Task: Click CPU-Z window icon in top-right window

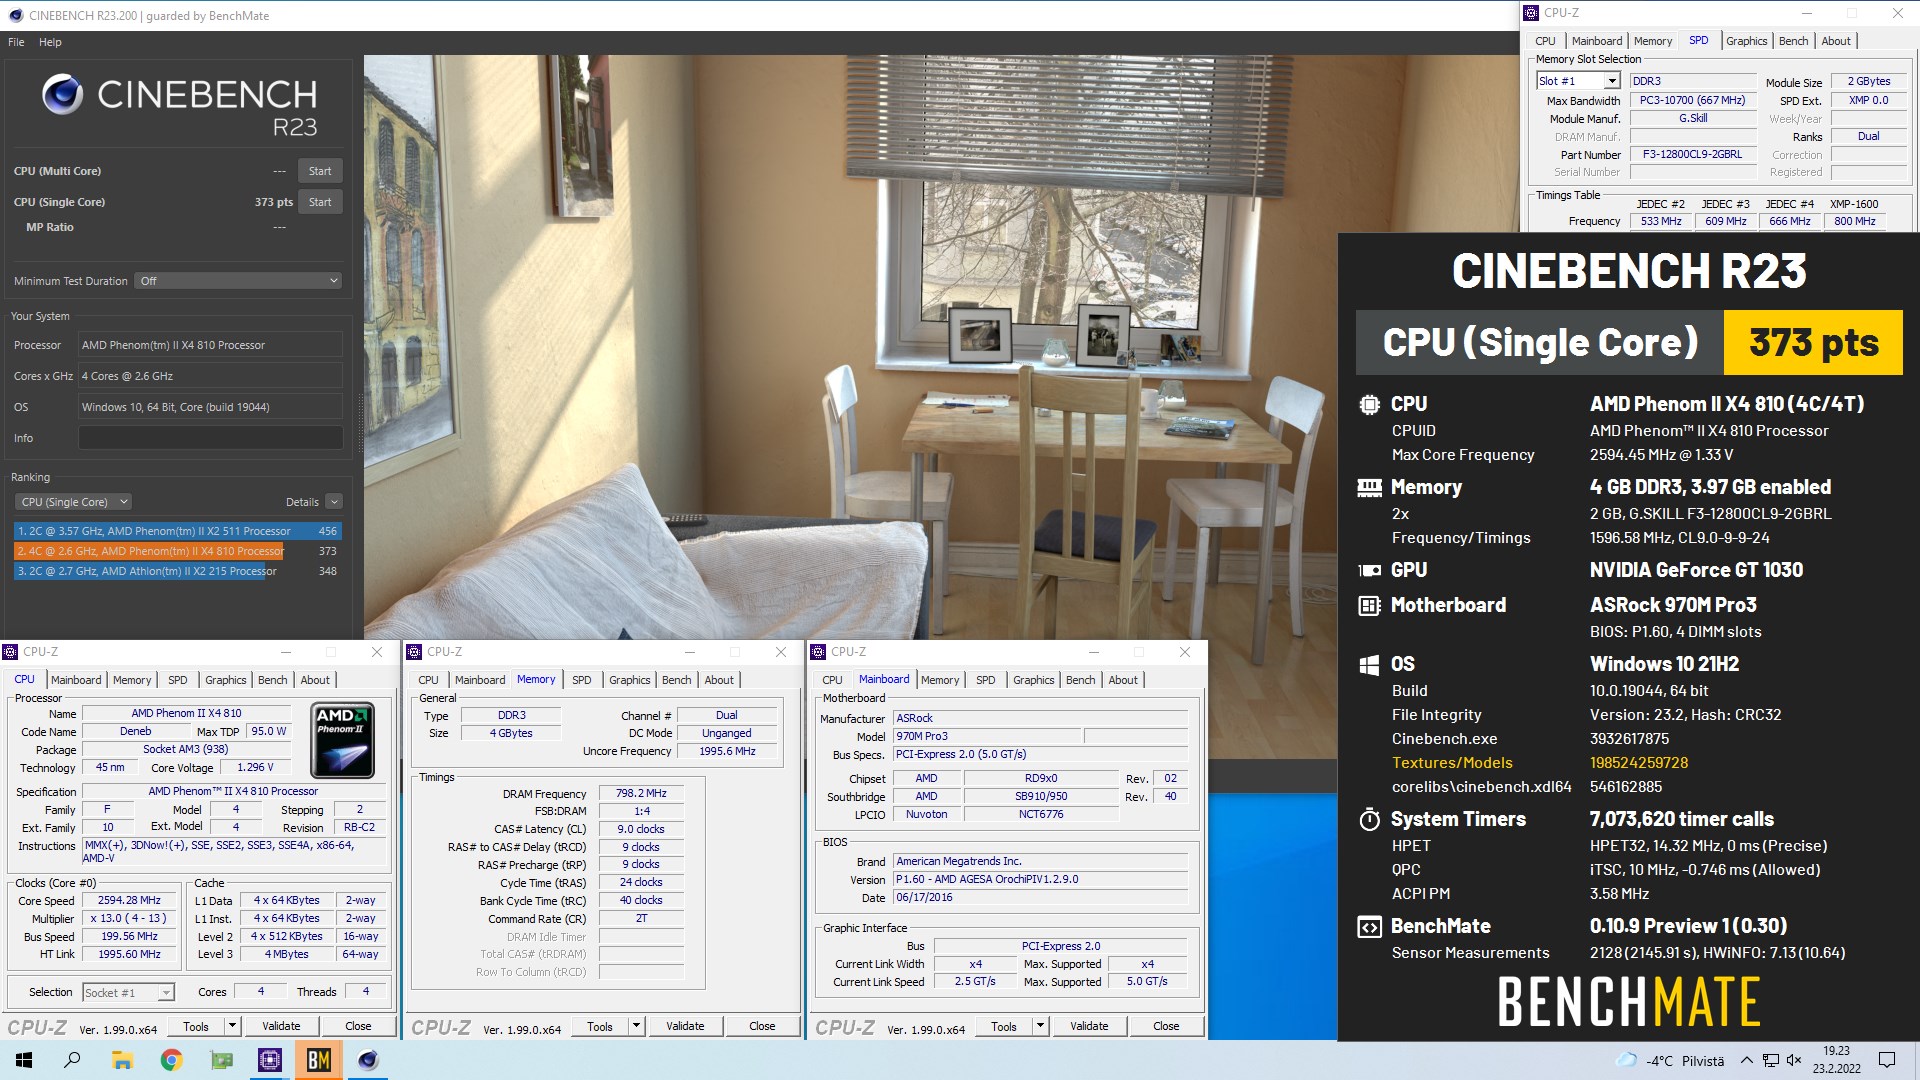Action: point(1531,13)
